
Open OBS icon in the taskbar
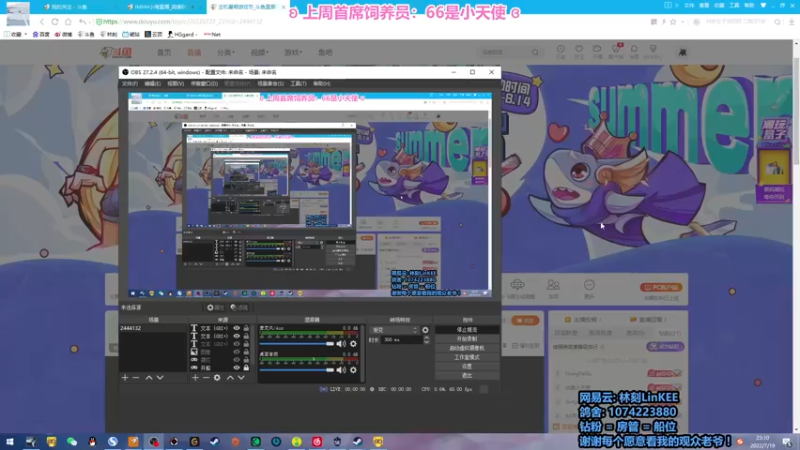pos(154,441)
